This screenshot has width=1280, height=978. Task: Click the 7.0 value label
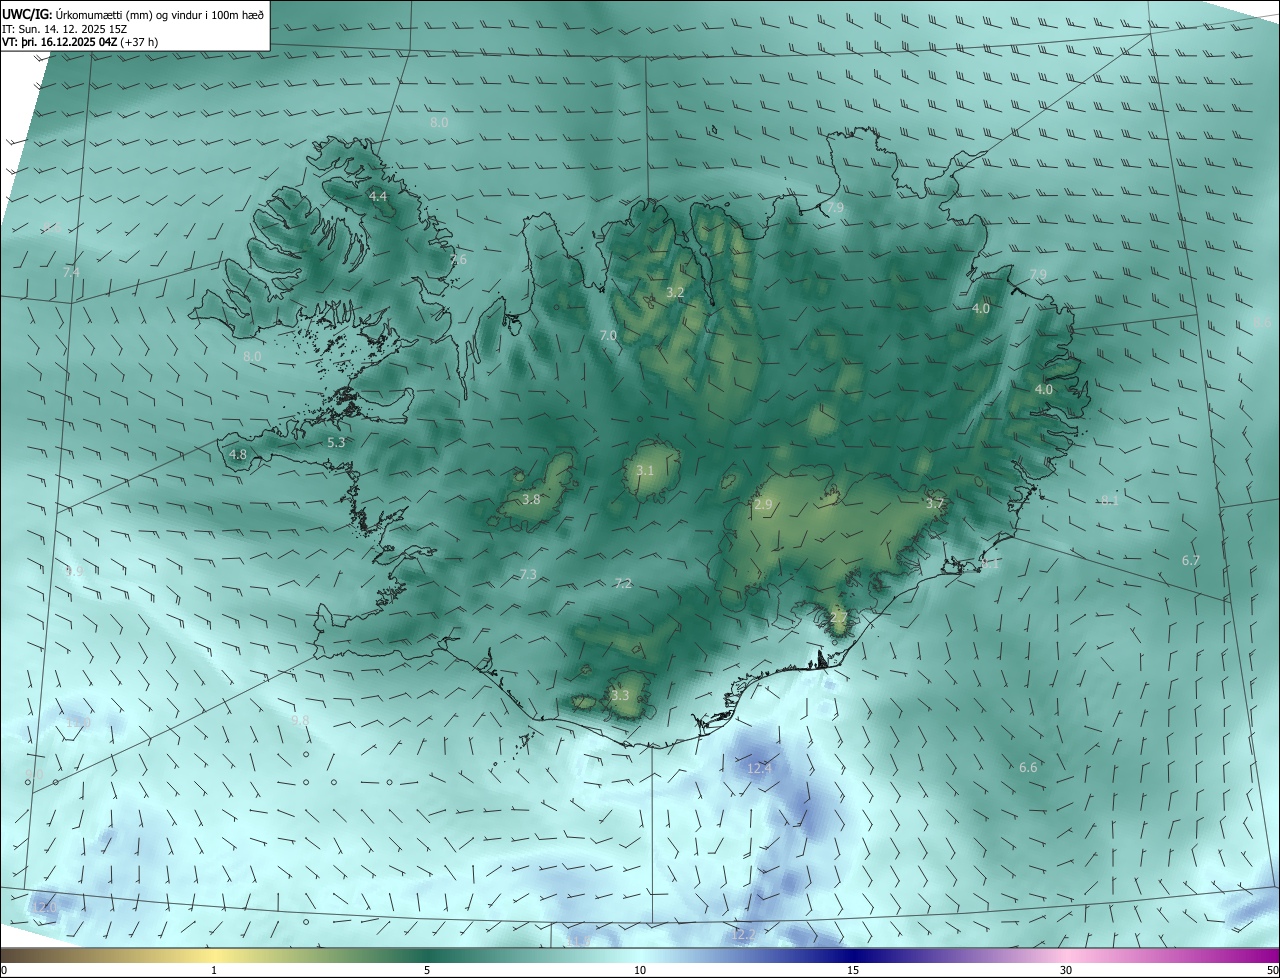point(608,336)
